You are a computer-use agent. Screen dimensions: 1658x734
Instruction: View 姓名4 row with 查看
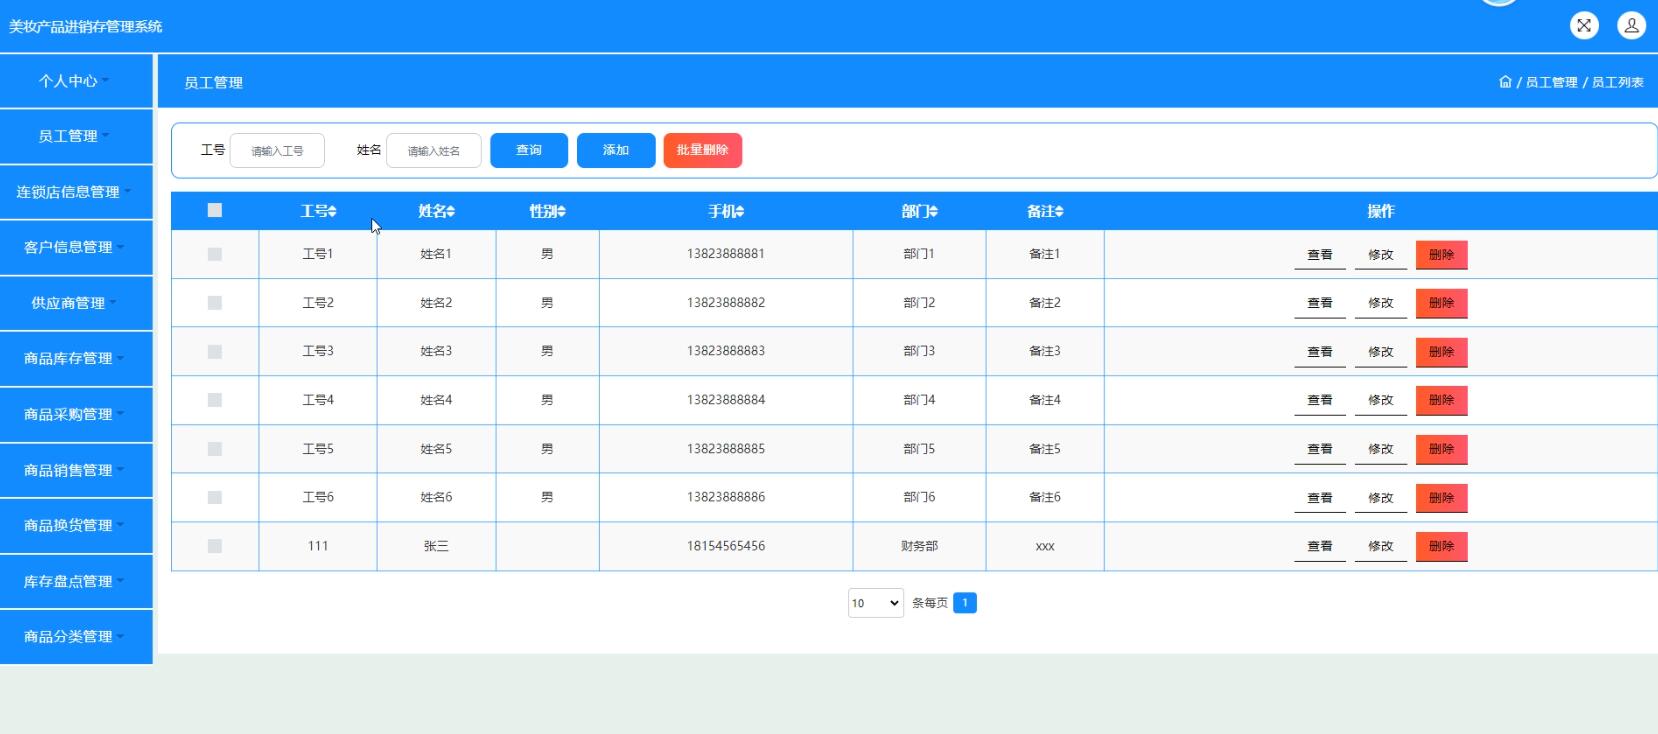coord(1320,400)
